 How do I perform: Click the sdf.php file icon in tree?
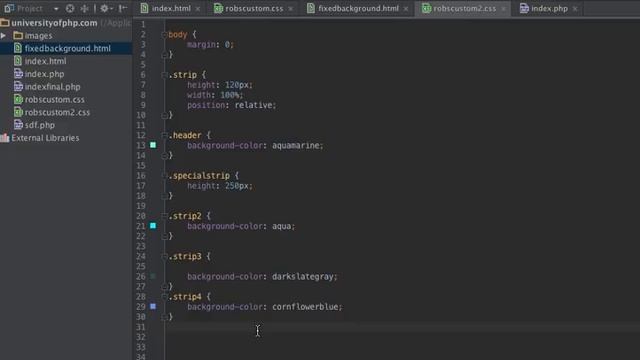[x=18, y=124]
